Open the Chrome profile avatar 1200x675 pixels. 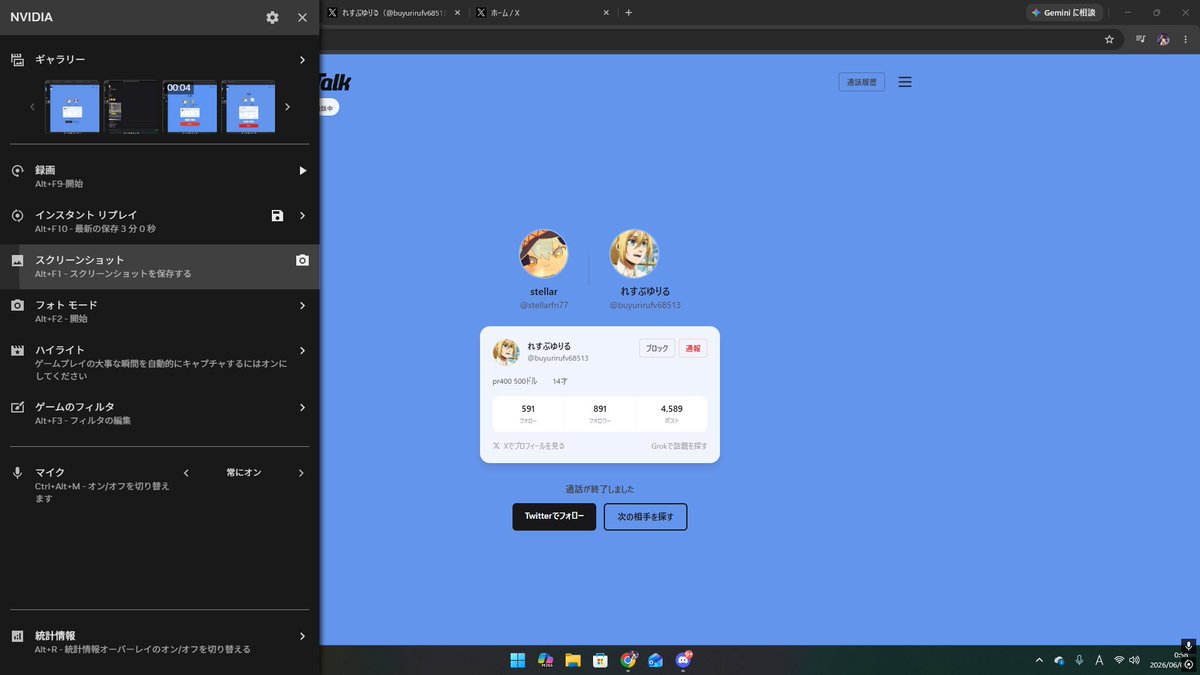tap(1164, 39)
